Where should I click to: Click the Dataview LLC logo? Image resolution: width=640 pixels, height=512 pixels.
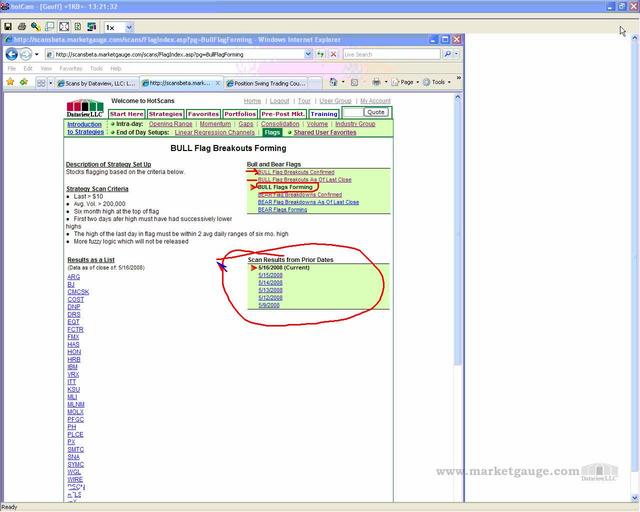click(x=85, y=108)
